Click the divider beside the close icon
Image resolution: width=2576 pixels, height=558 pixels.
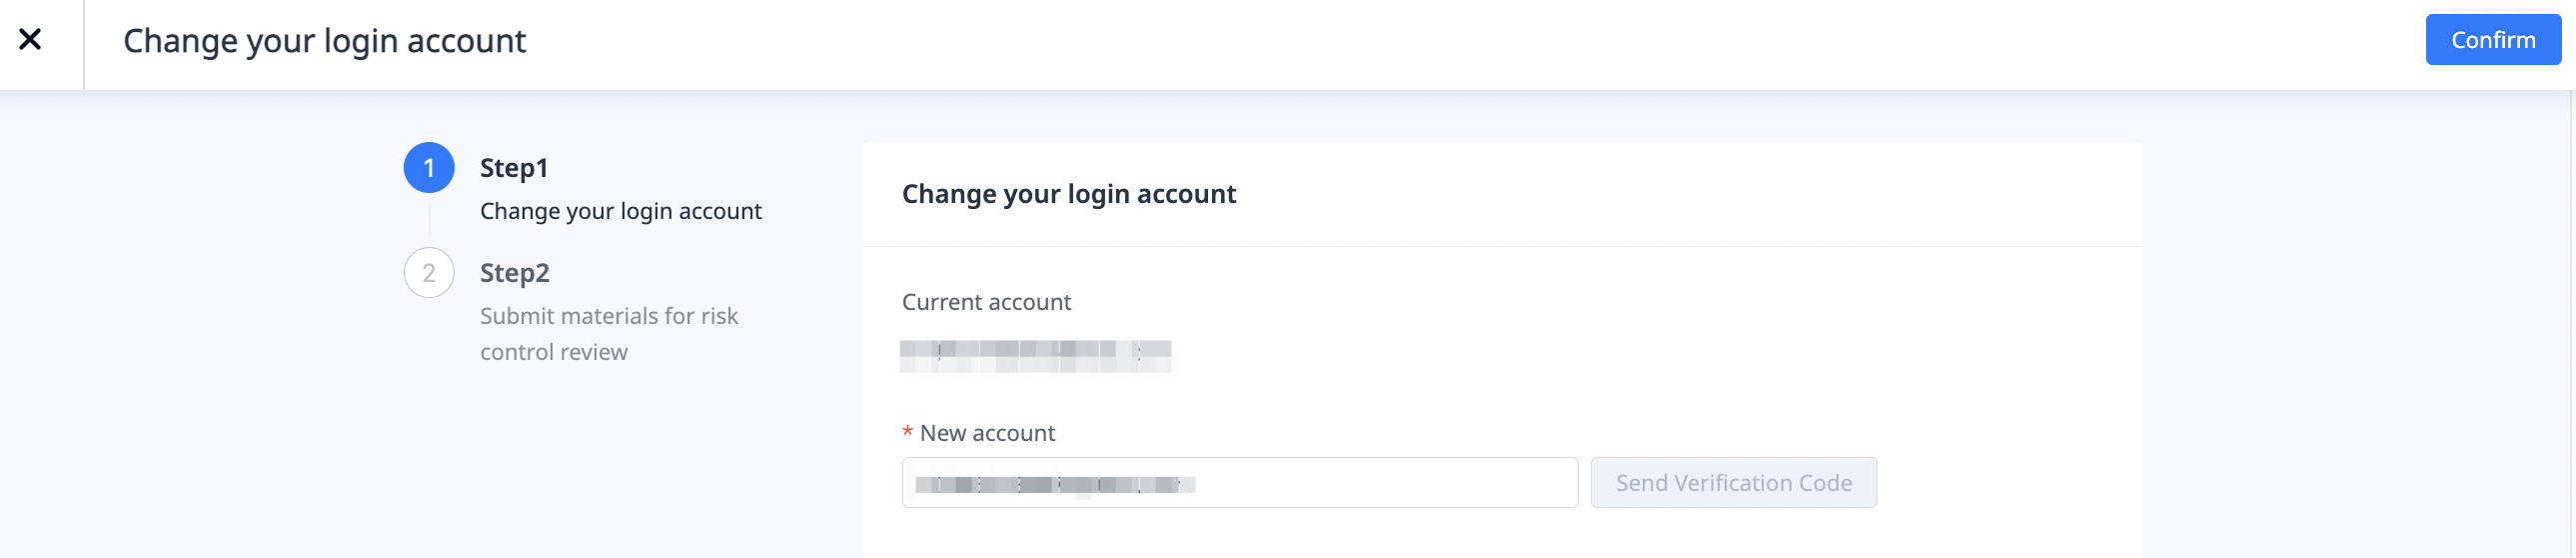point(84,44)
